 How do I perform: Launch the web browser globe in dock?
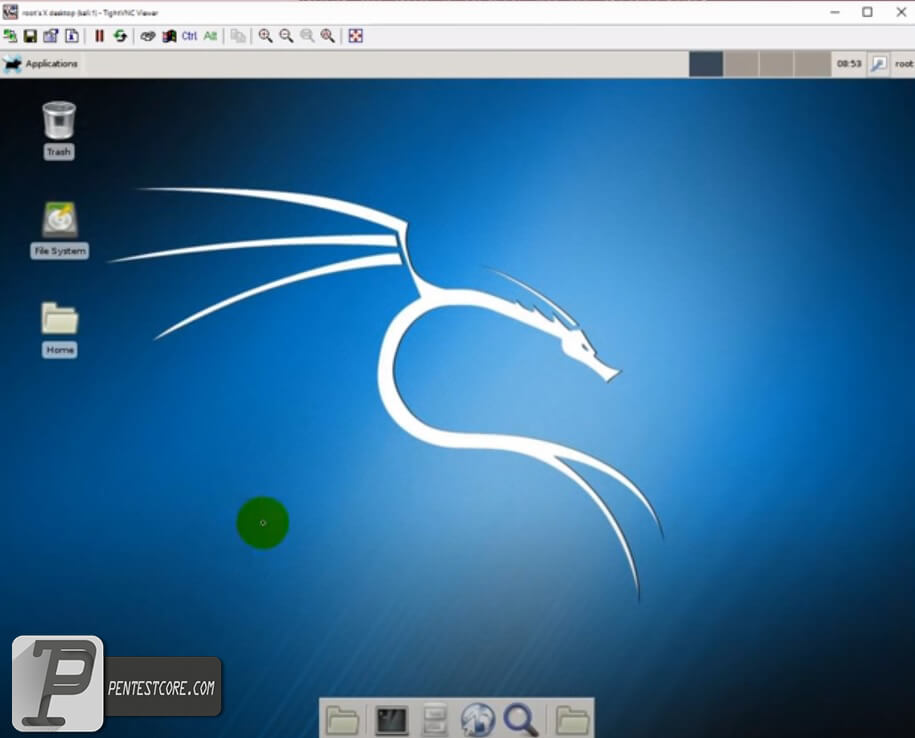click(x=478, y=719)
